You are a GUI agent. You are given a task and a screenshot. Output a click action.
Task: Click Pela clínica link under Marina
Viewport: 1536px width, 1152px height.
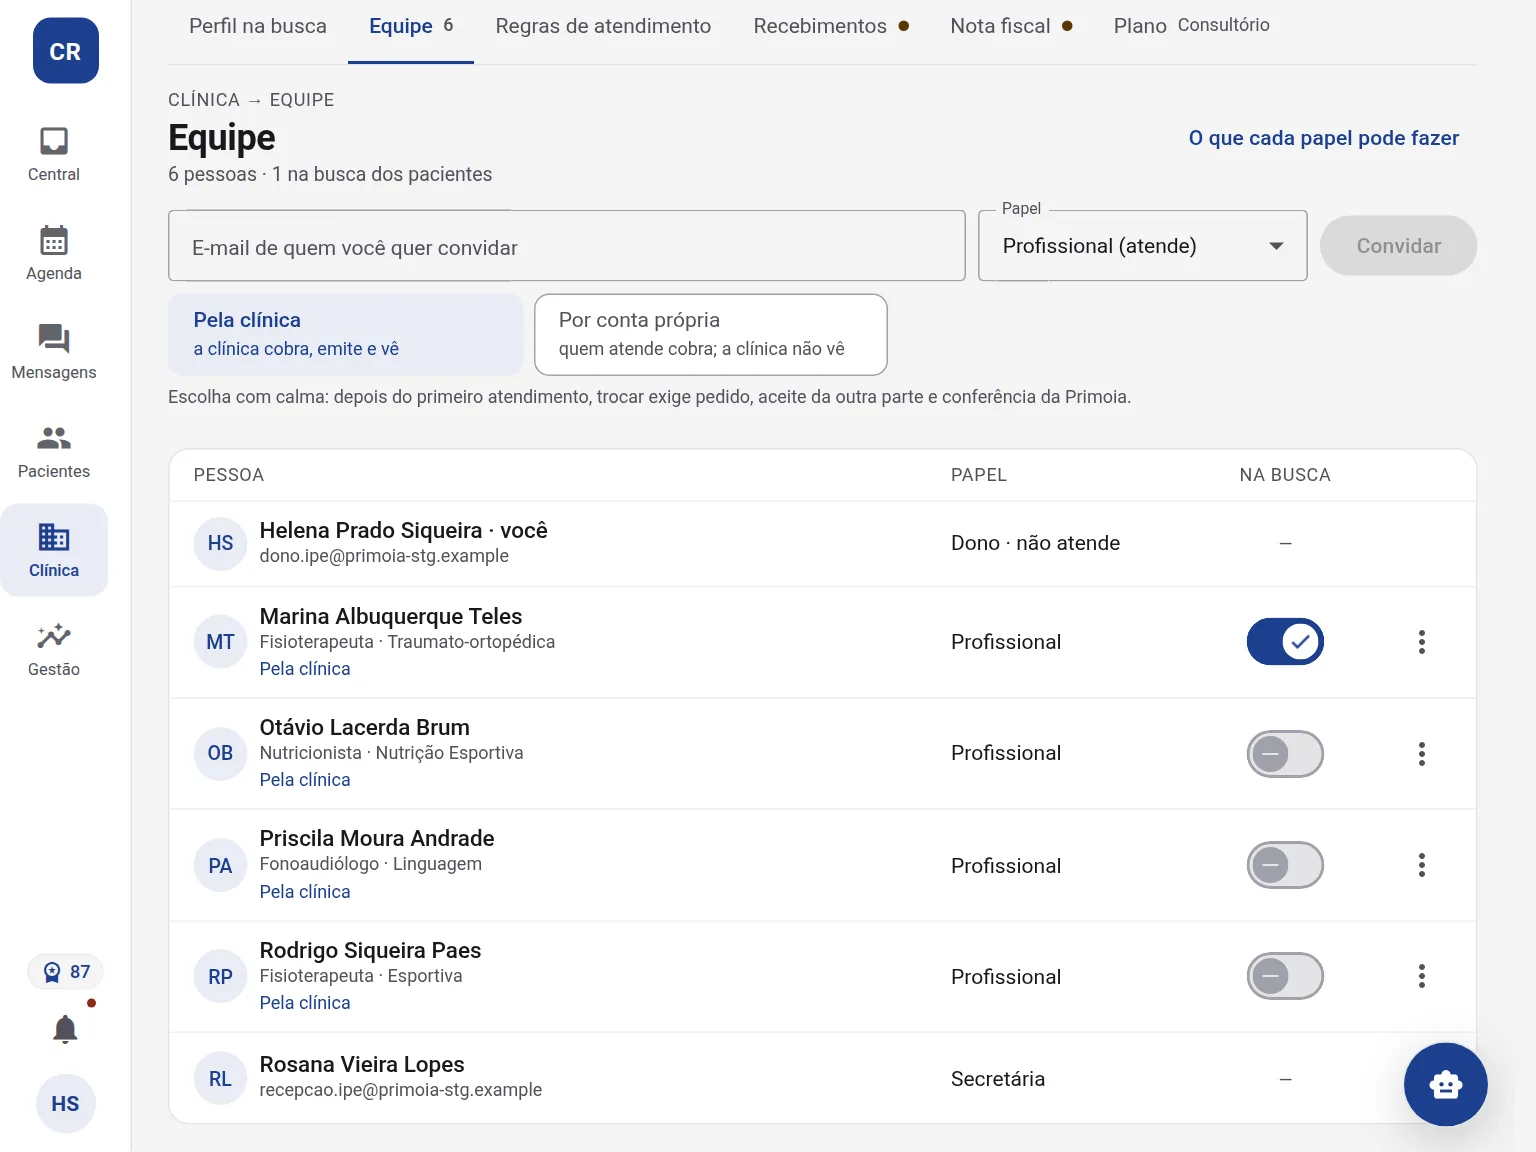(x=305, y=669)
